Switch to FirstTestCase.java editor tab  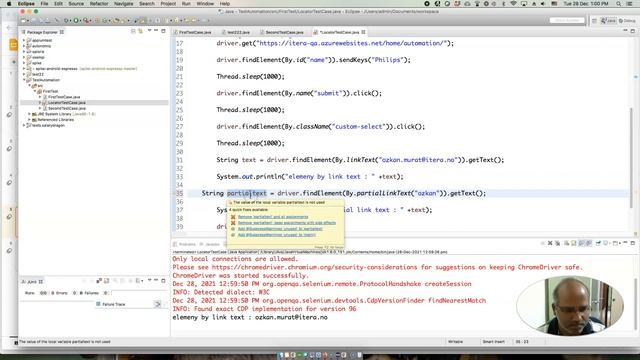pyautogui.click(x=192, y=32)
